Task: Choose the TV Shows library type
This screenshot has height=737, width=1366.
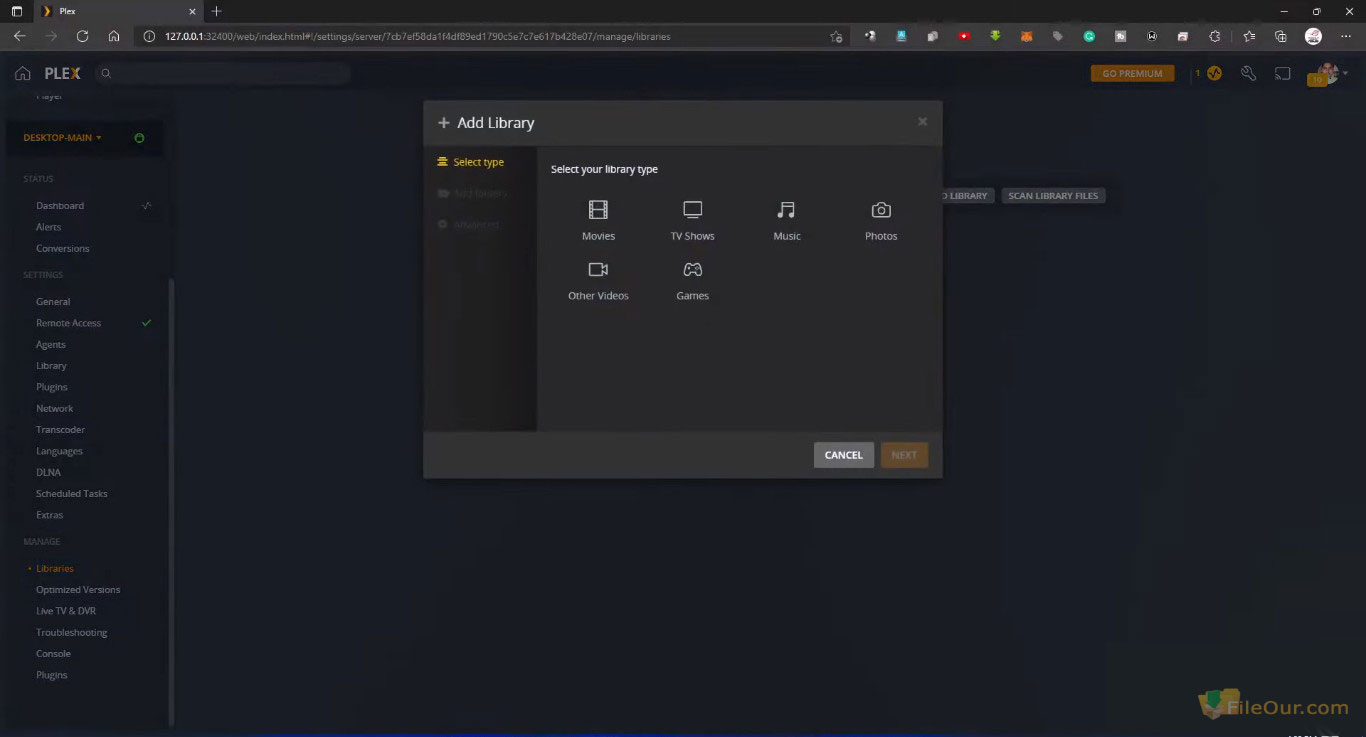Action: [692, 221]
